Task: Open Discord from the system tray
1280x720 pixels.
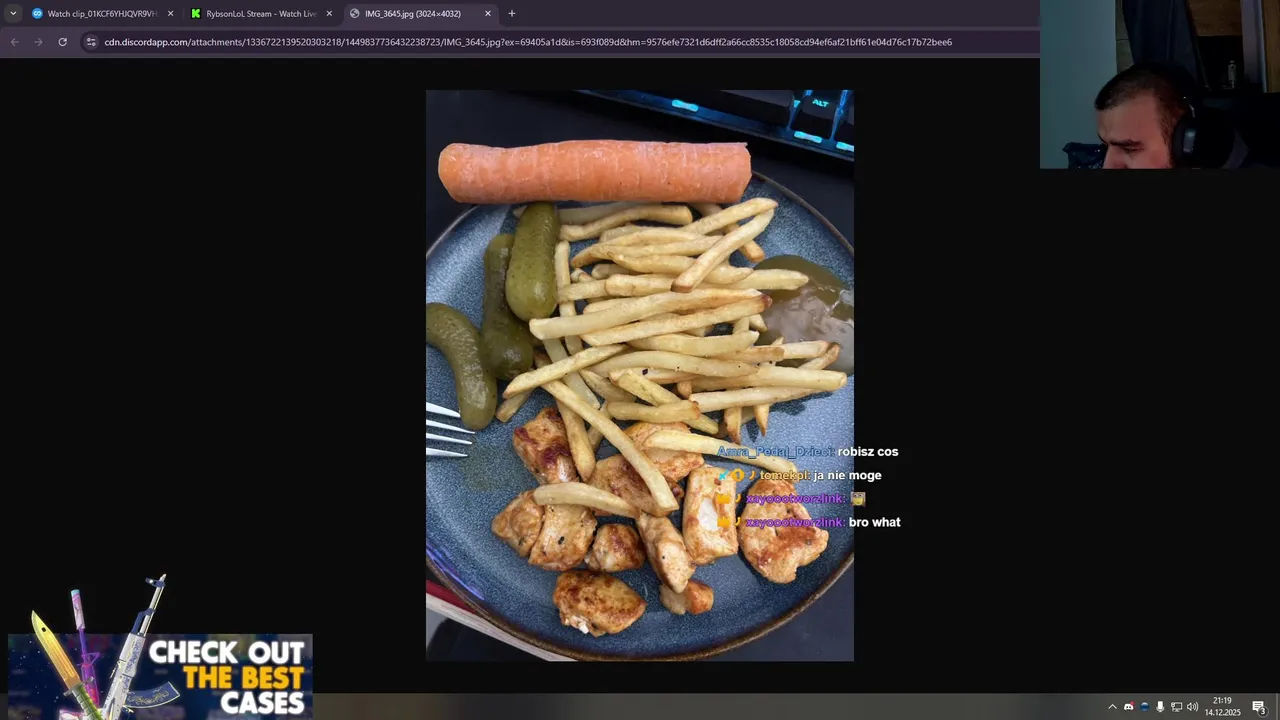Action: 1128,707
